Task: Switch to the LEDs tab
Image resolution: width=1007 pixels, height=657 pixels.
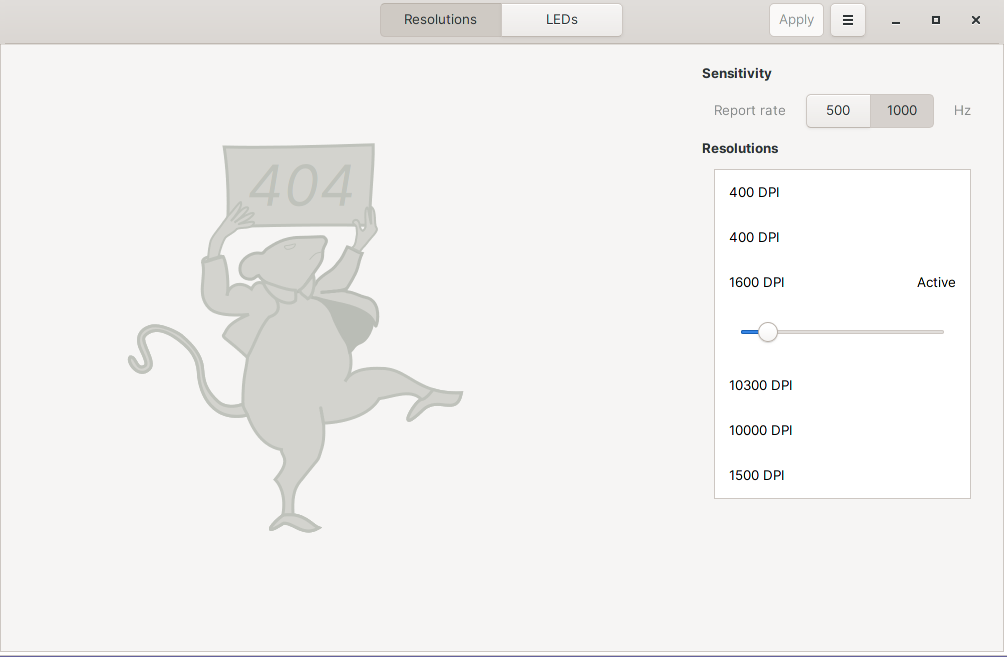Action: [561, 20]
